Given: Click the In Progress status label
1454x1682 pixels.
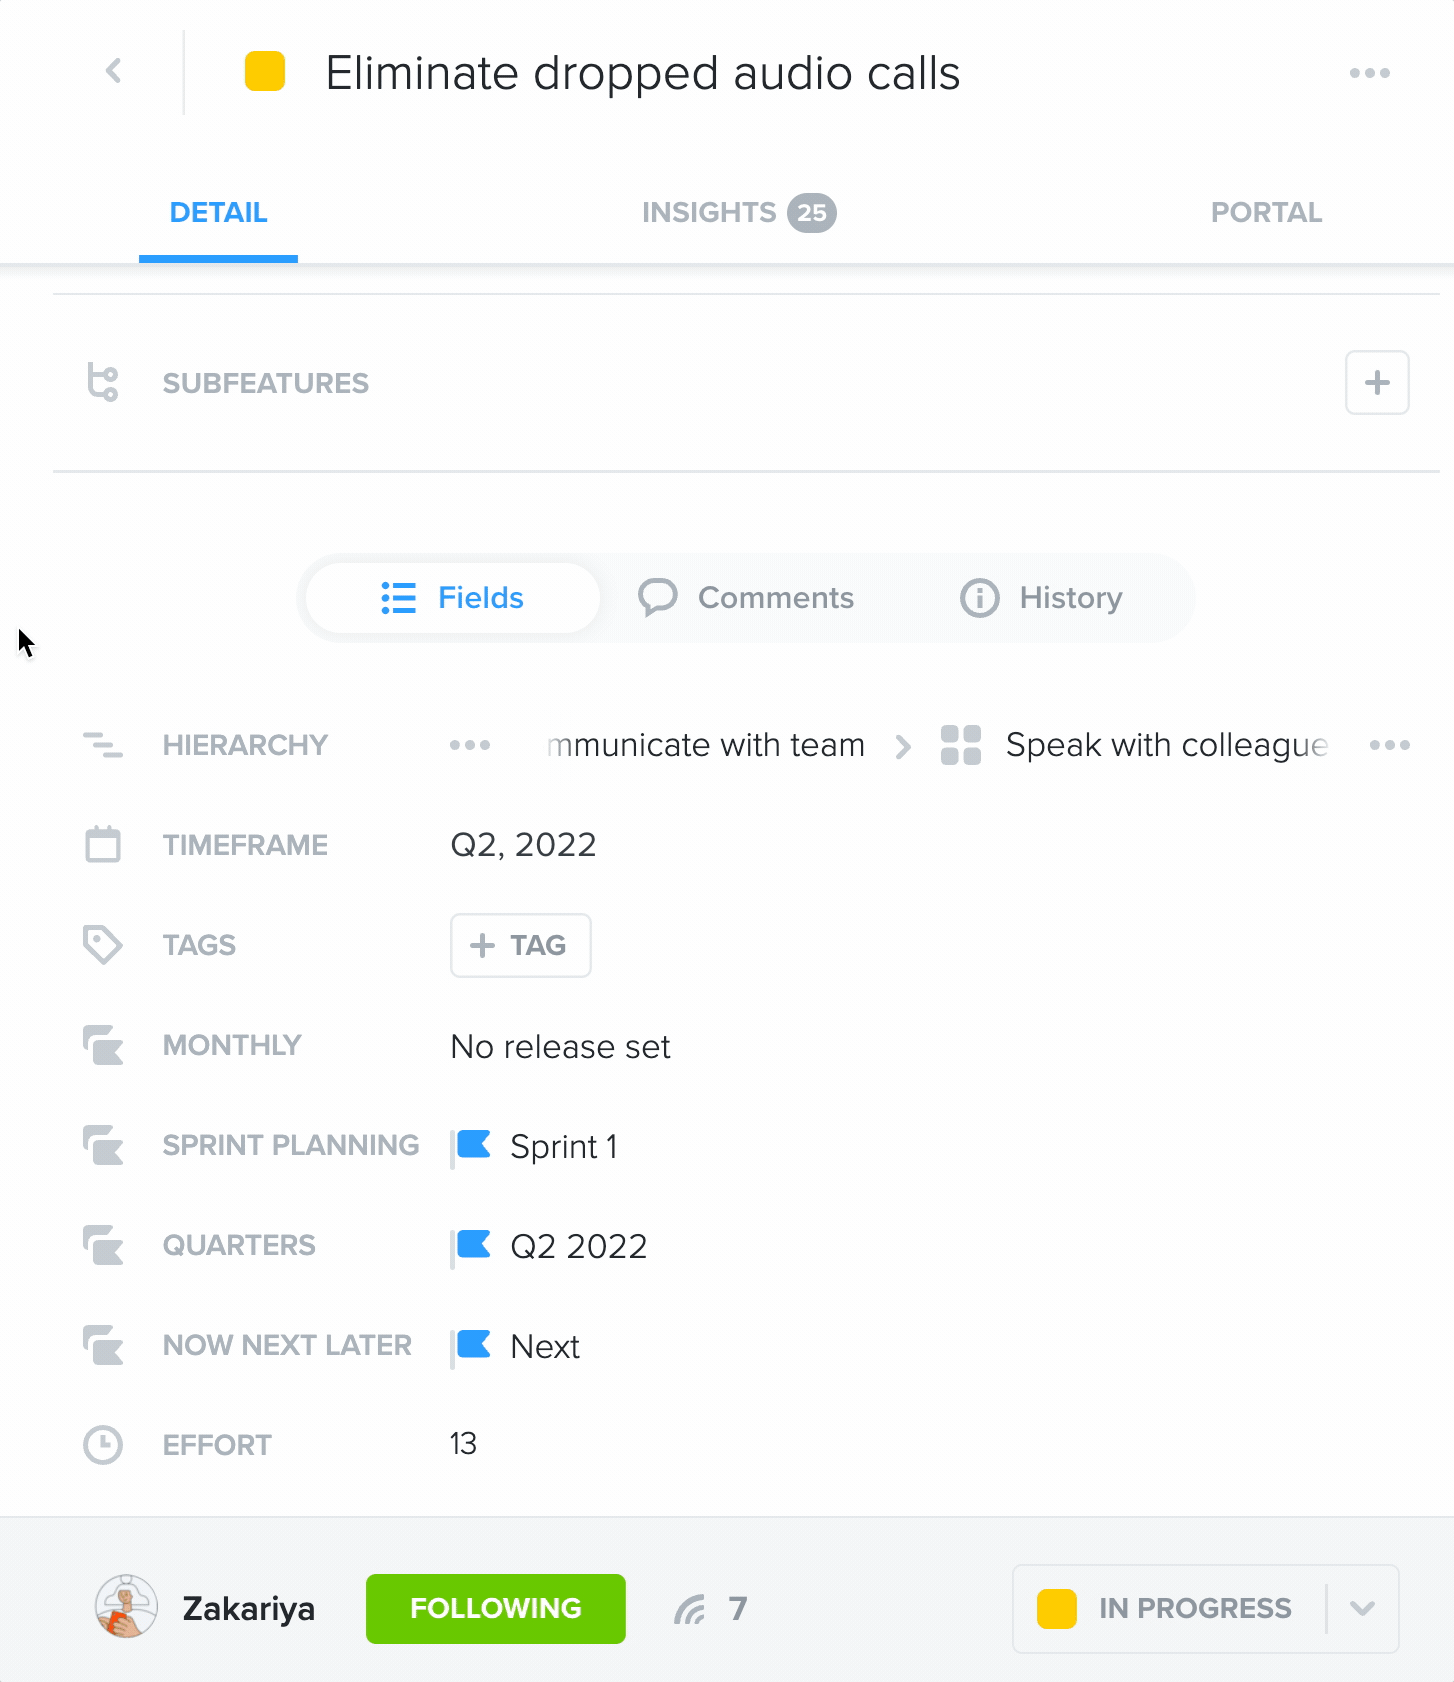Looking at the screenshot, I should point(1195,1609).
